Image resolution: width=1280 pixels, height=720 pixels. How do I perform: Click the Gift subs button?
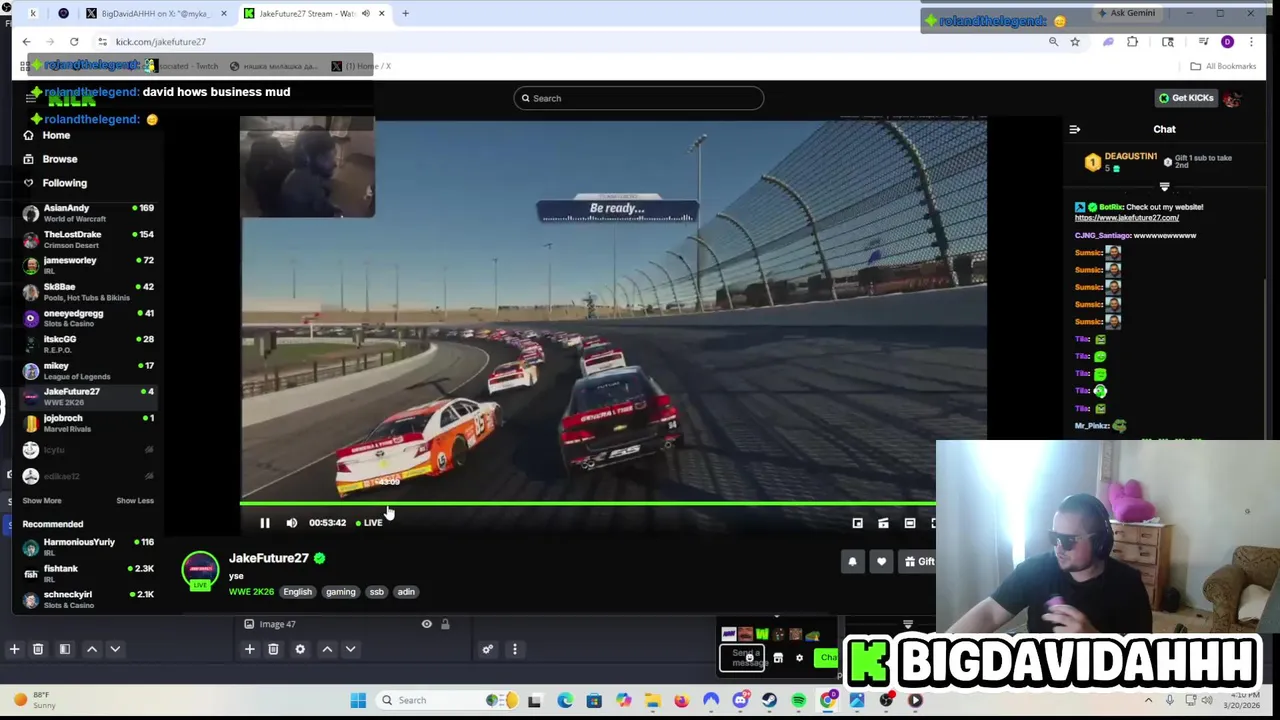tap(919, 562)
